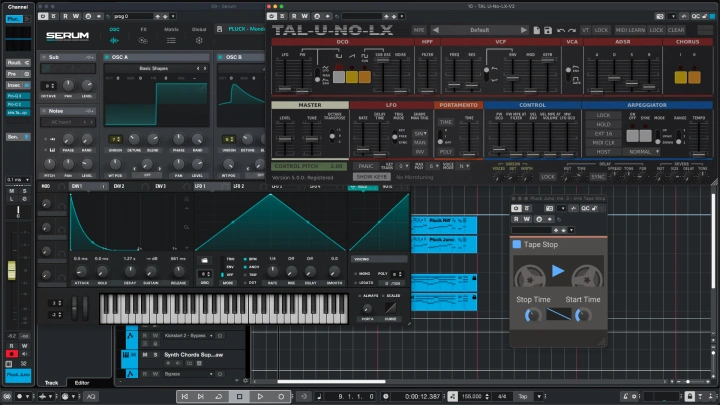Toggle Tape Stop plugin enable checkbox
The image size is (720, 405).
(x=517, y=244)
